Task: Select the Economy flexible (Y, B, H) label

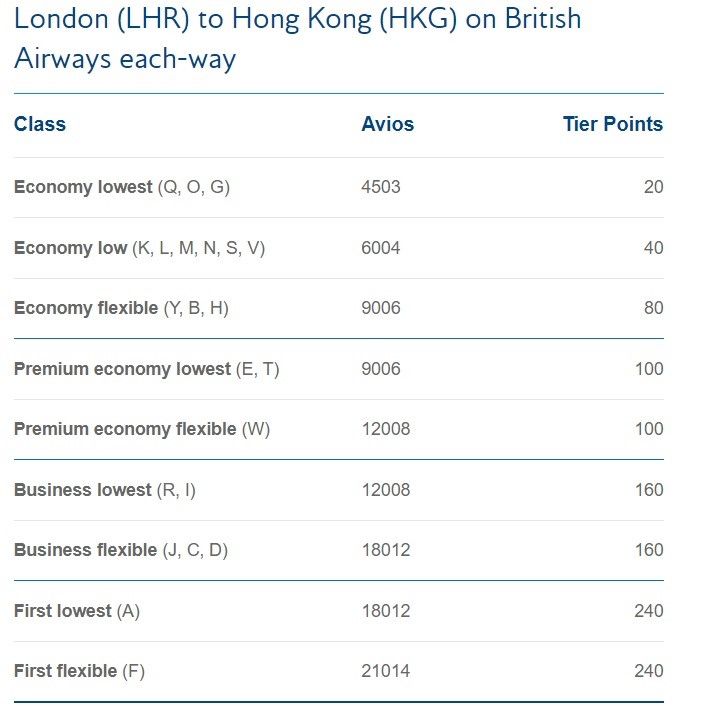Action: pyautogui.click(x=121, y=308)
